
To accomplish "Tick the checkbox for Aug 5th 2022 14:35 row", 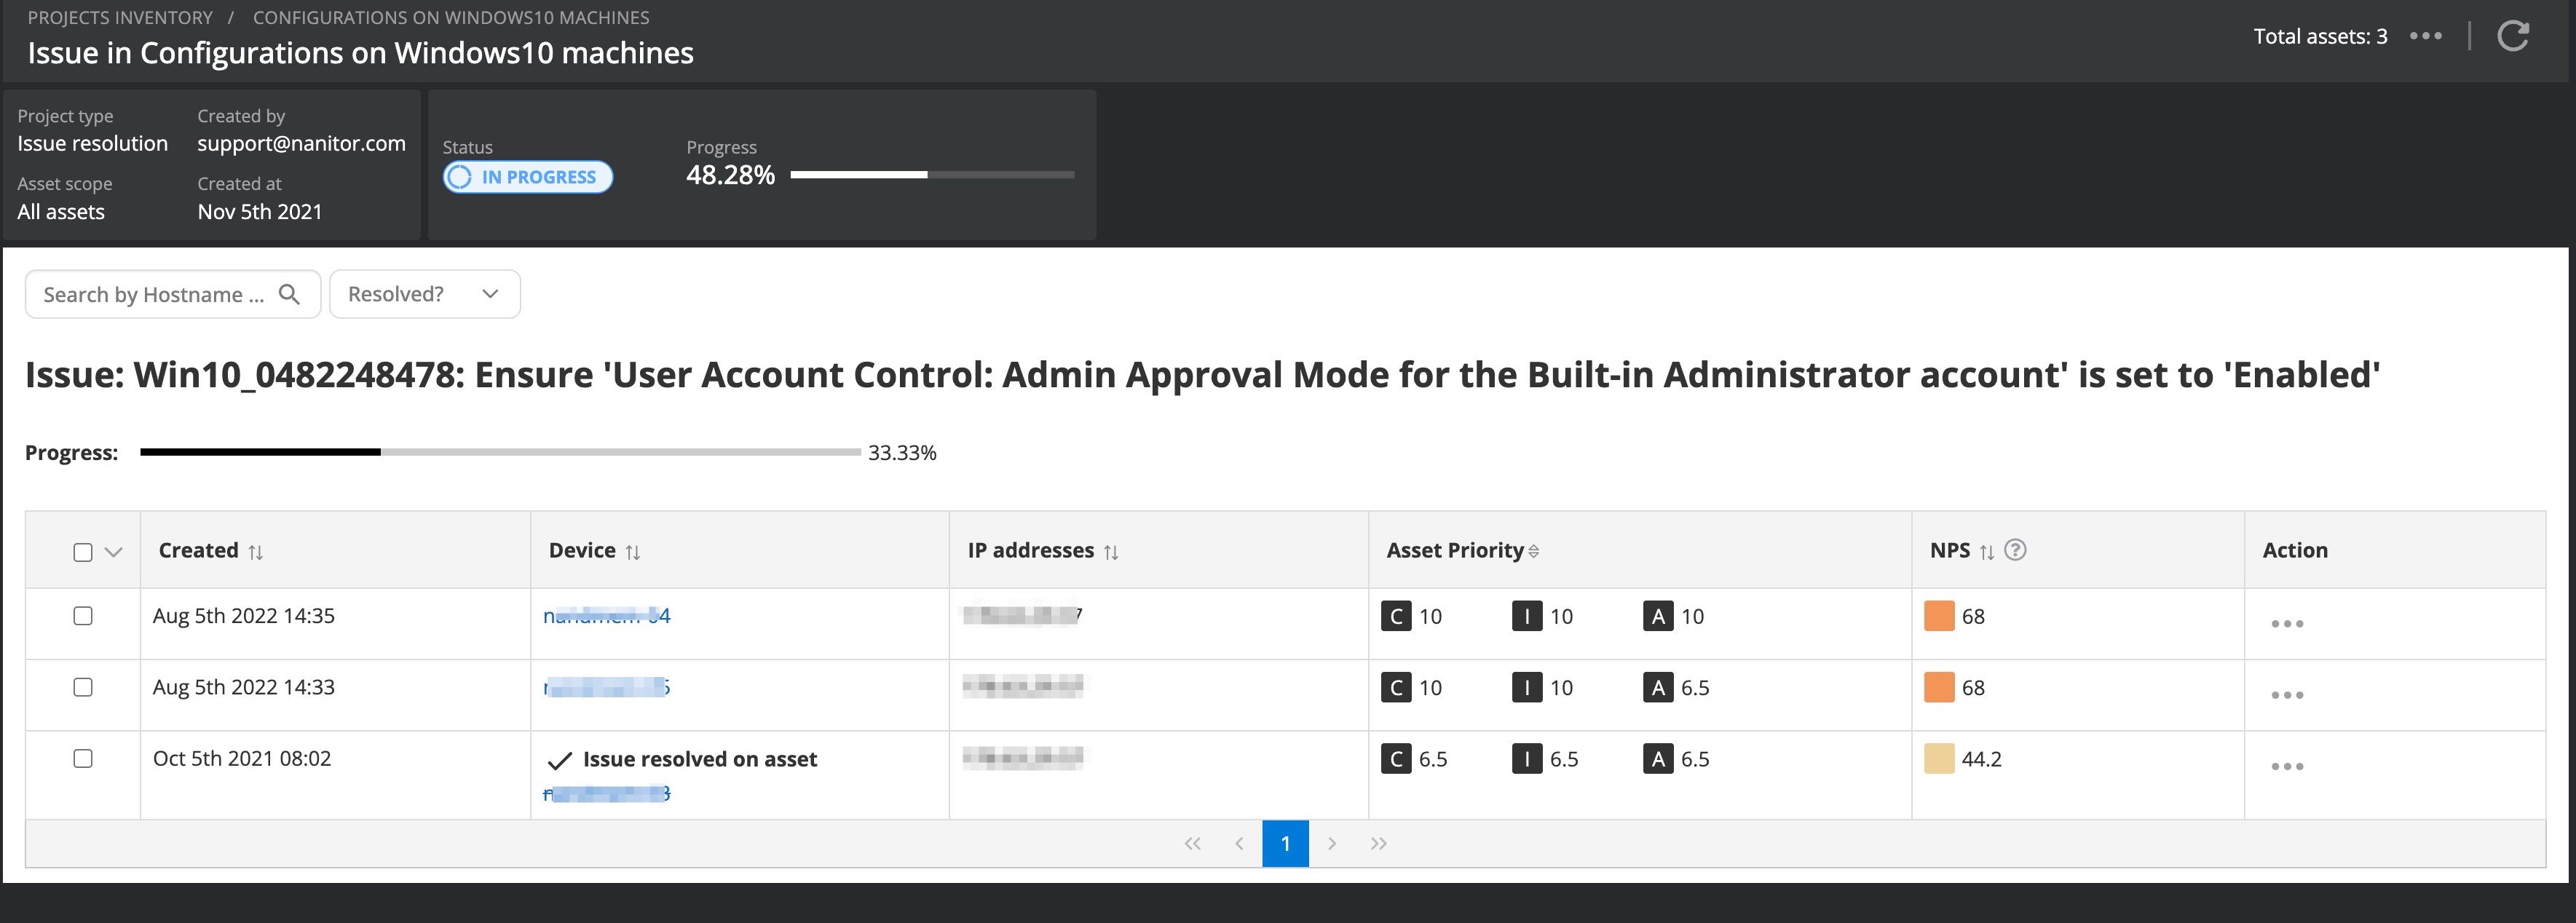I will click(x=83, y=616).
